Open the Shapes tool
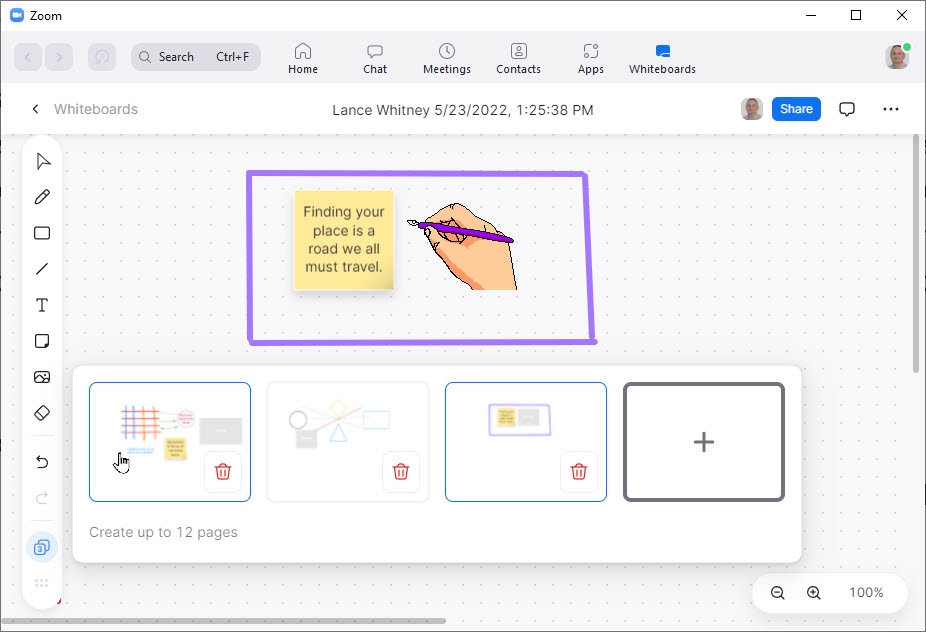926x632 pixels. [x=42, y=233]
